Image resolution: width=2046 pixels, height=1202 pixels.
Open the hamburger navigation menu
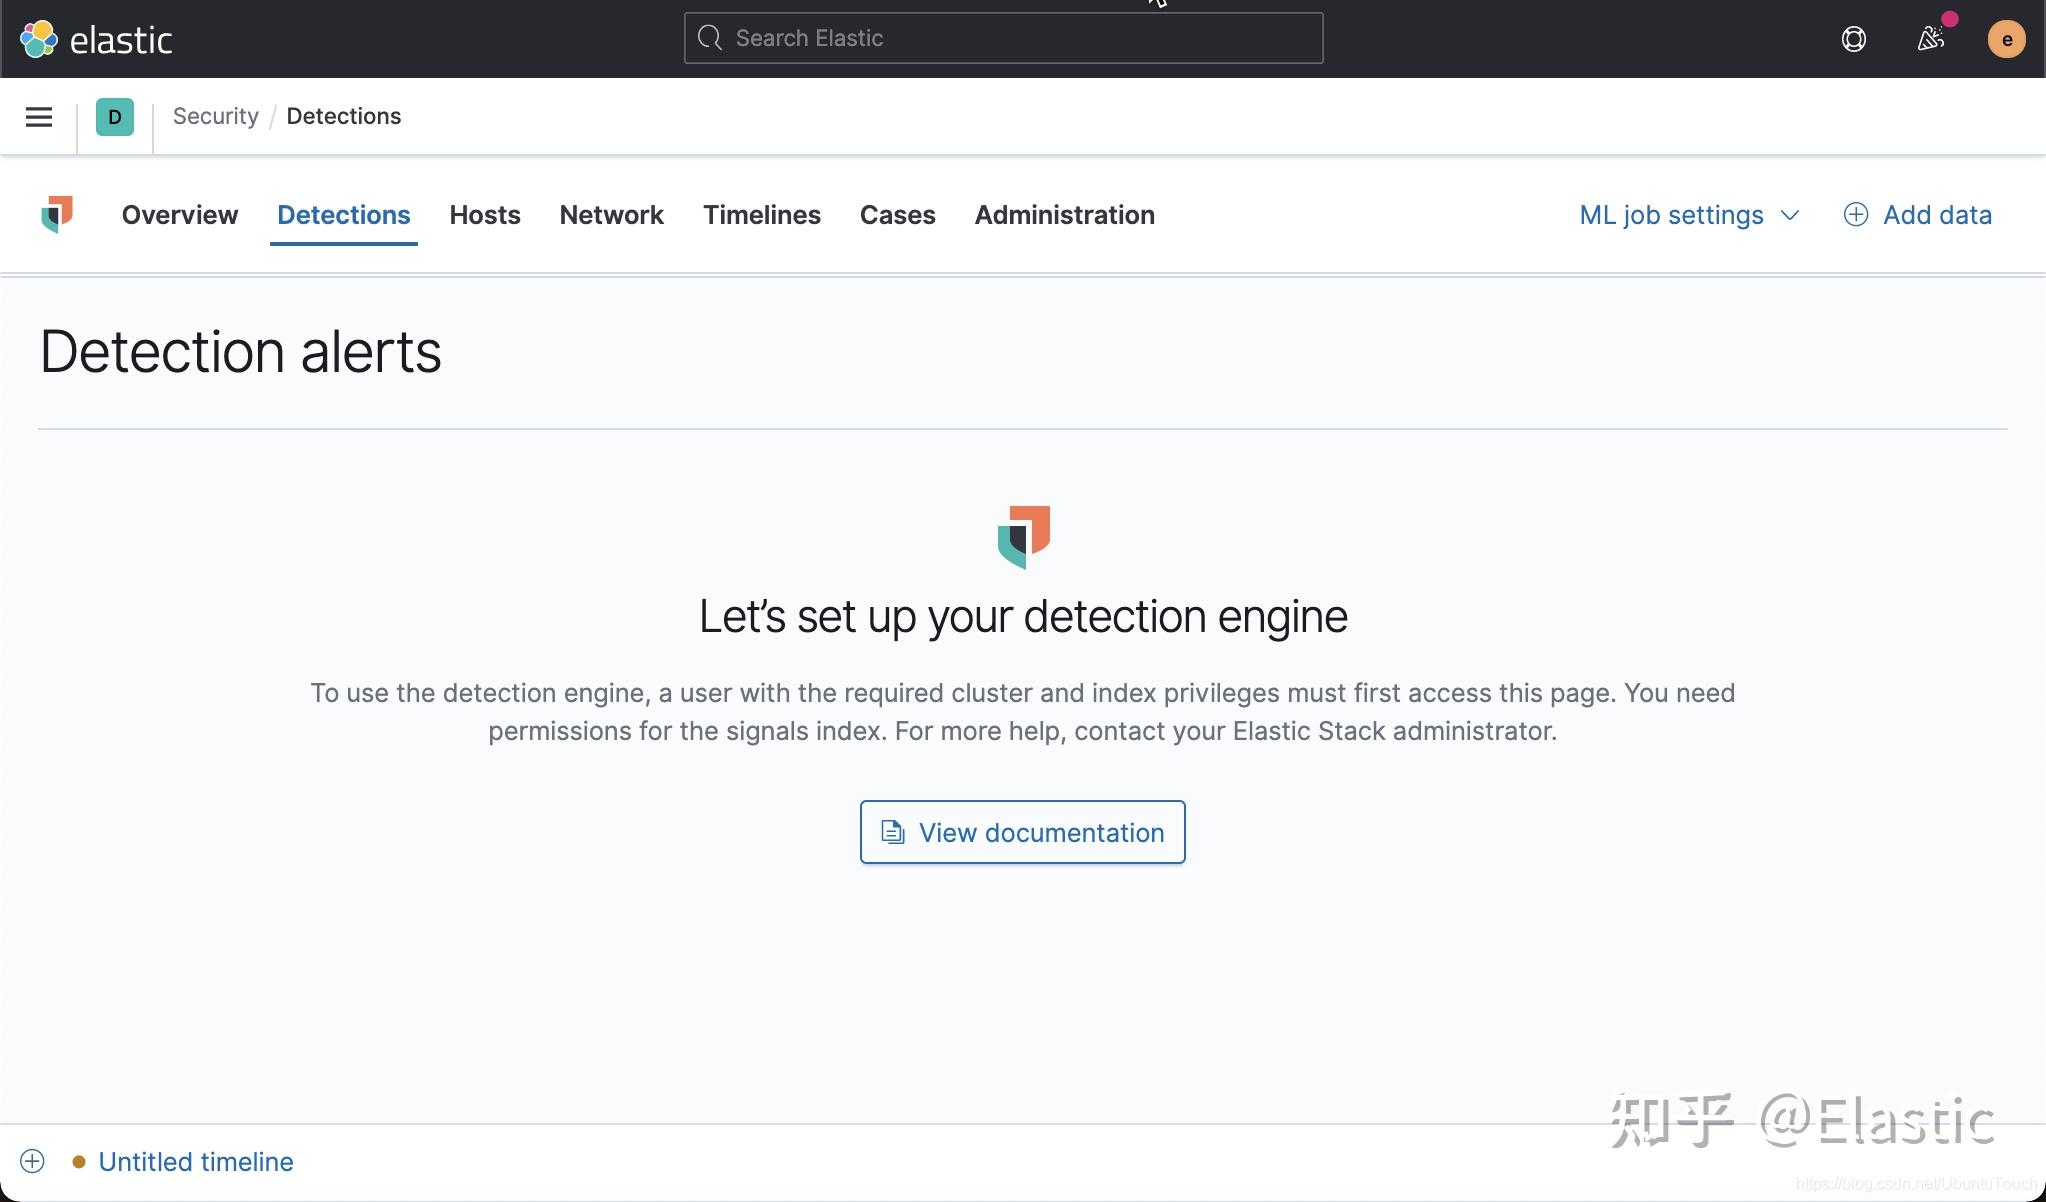[38, 117]
